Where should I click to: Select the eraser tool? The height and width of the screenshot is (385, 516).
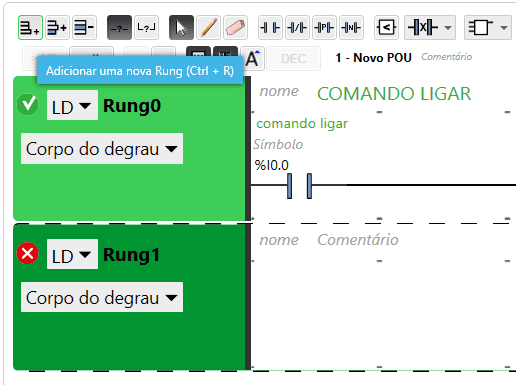[x=235, y=27]
